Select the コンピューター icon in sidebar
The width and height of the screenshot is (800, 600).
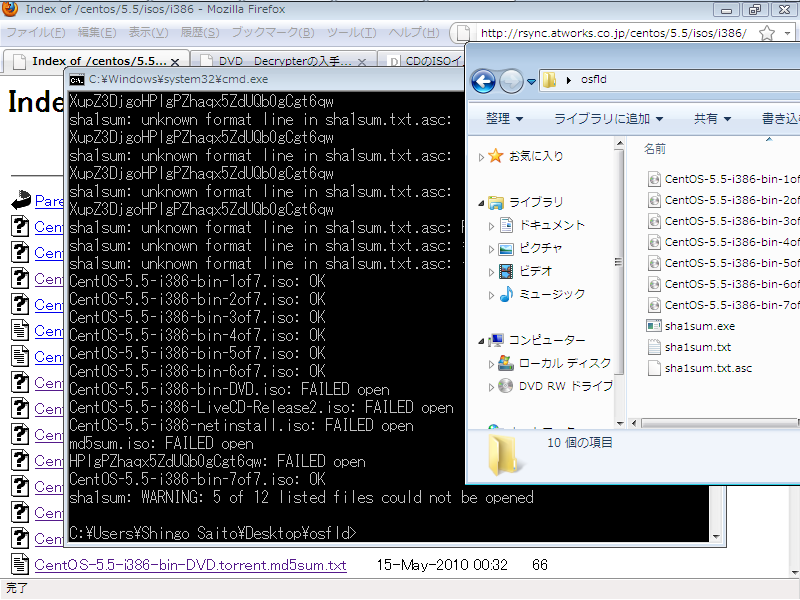pos(496,340)
